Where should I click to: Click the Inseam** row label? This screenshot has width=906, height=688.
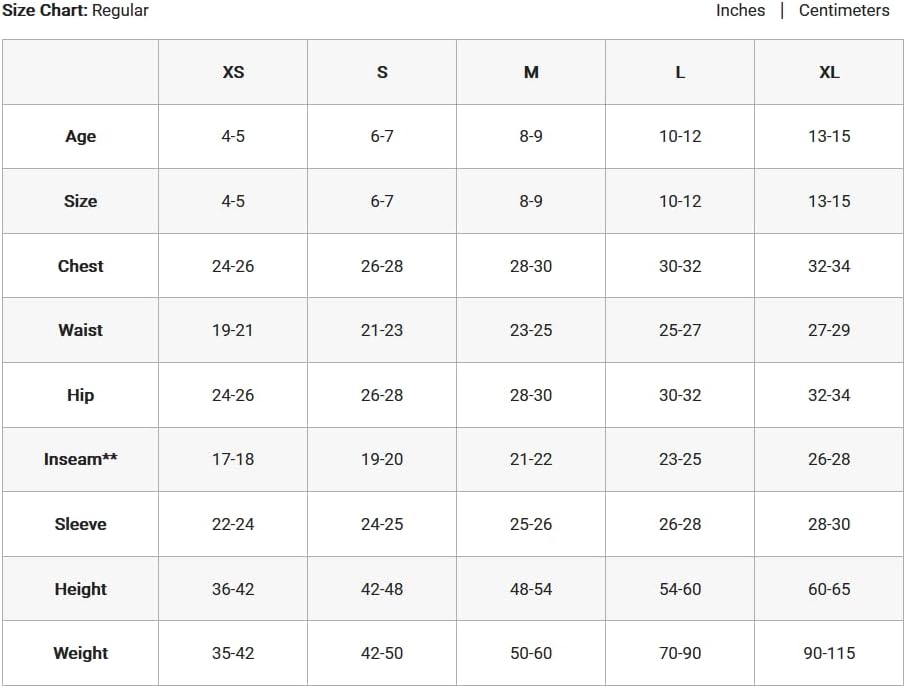click(80, 459)
